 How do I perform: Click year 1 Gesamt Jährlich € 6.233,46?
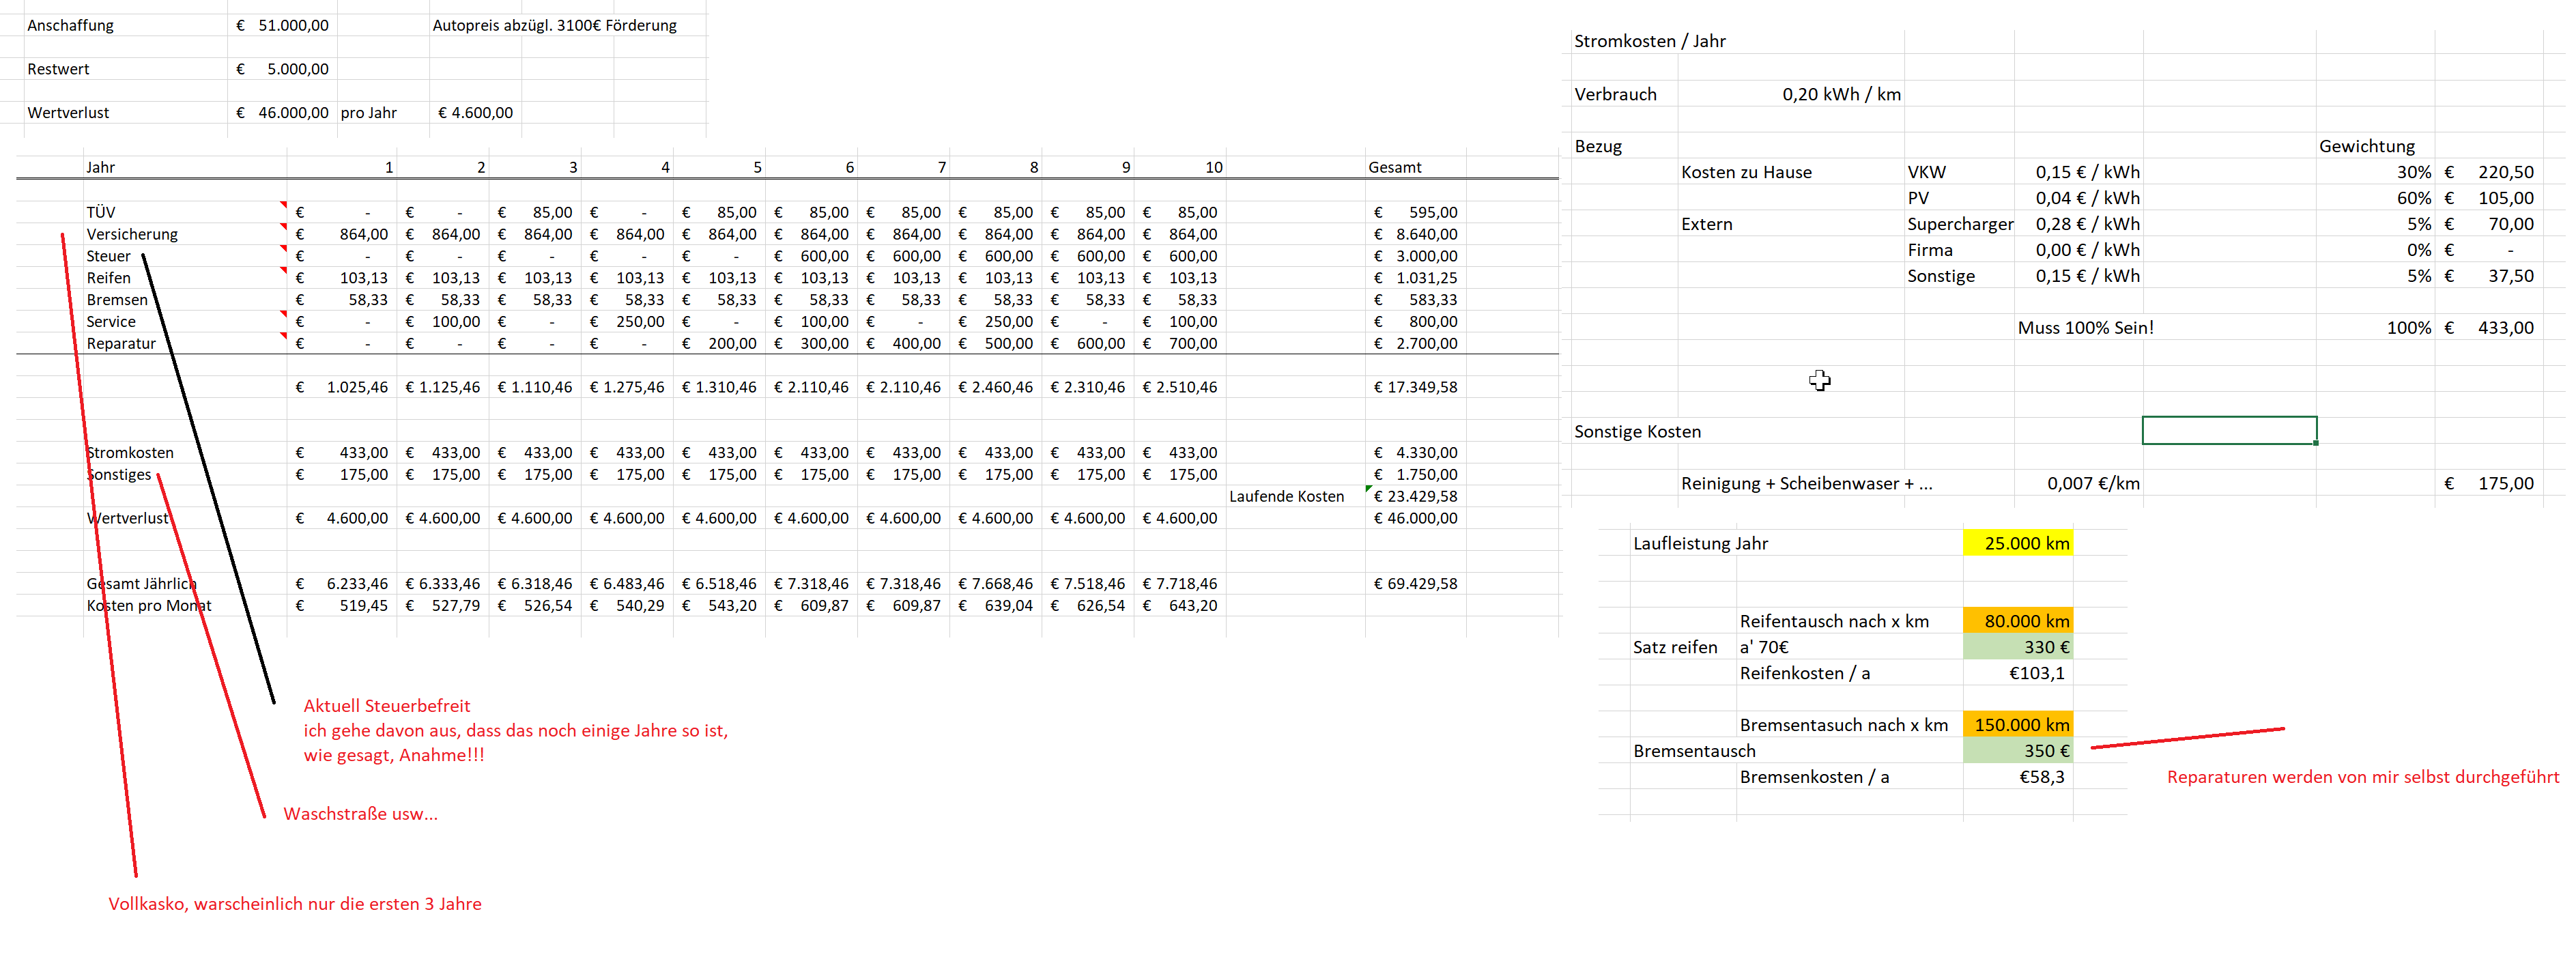coord(342,584)
